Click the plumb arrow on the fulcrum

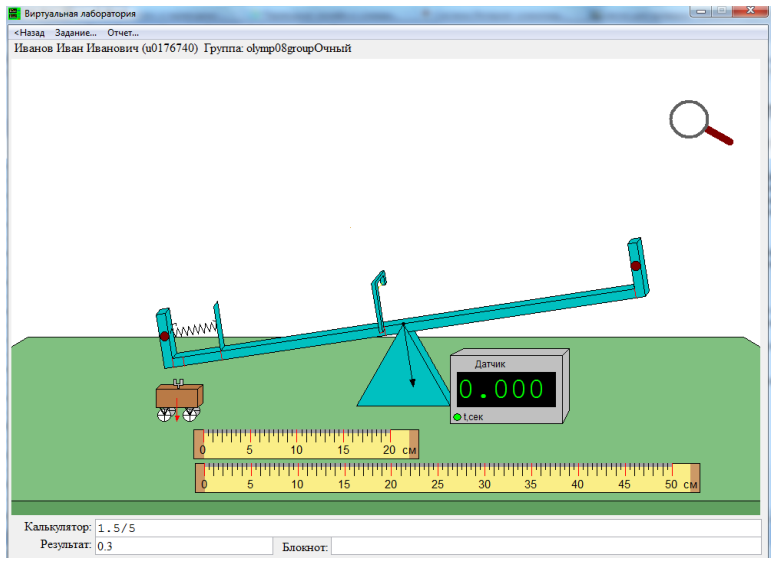pos(409,355)
